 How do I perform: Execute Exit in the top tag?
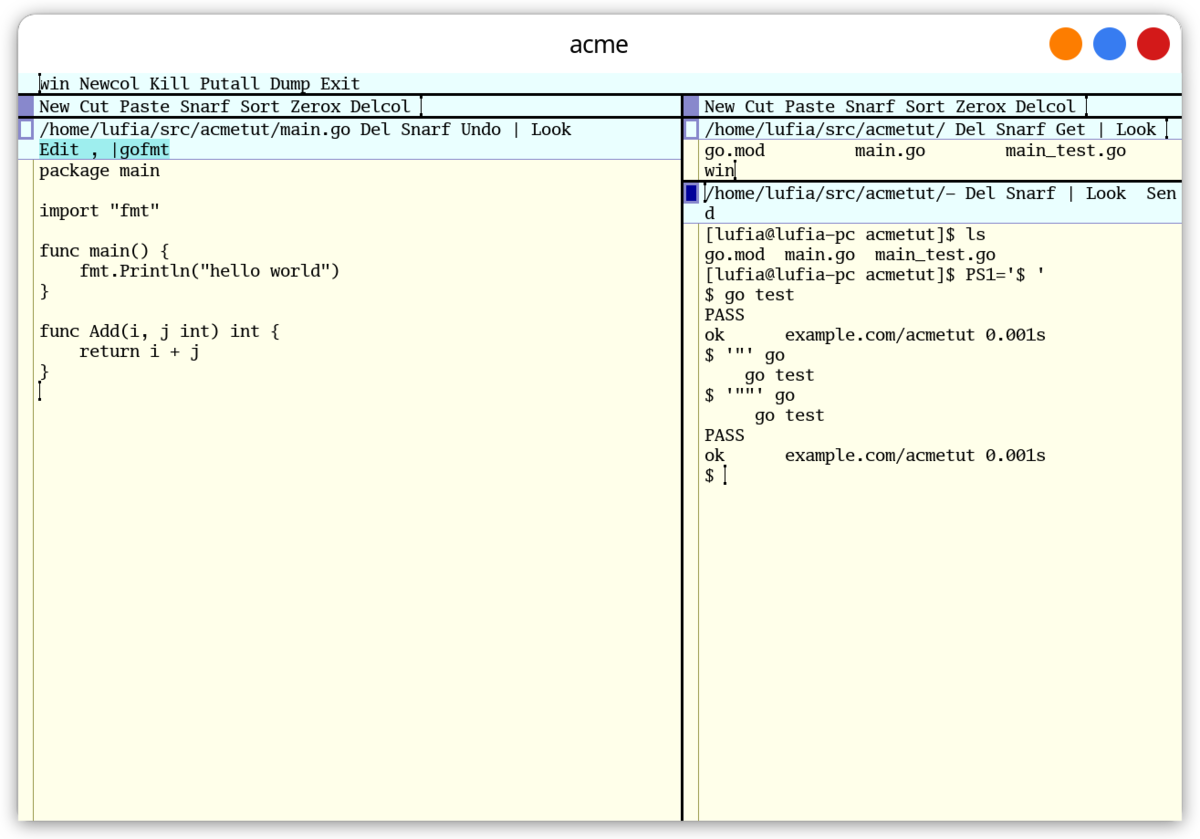pyautogui.click(x=340, y=84)
